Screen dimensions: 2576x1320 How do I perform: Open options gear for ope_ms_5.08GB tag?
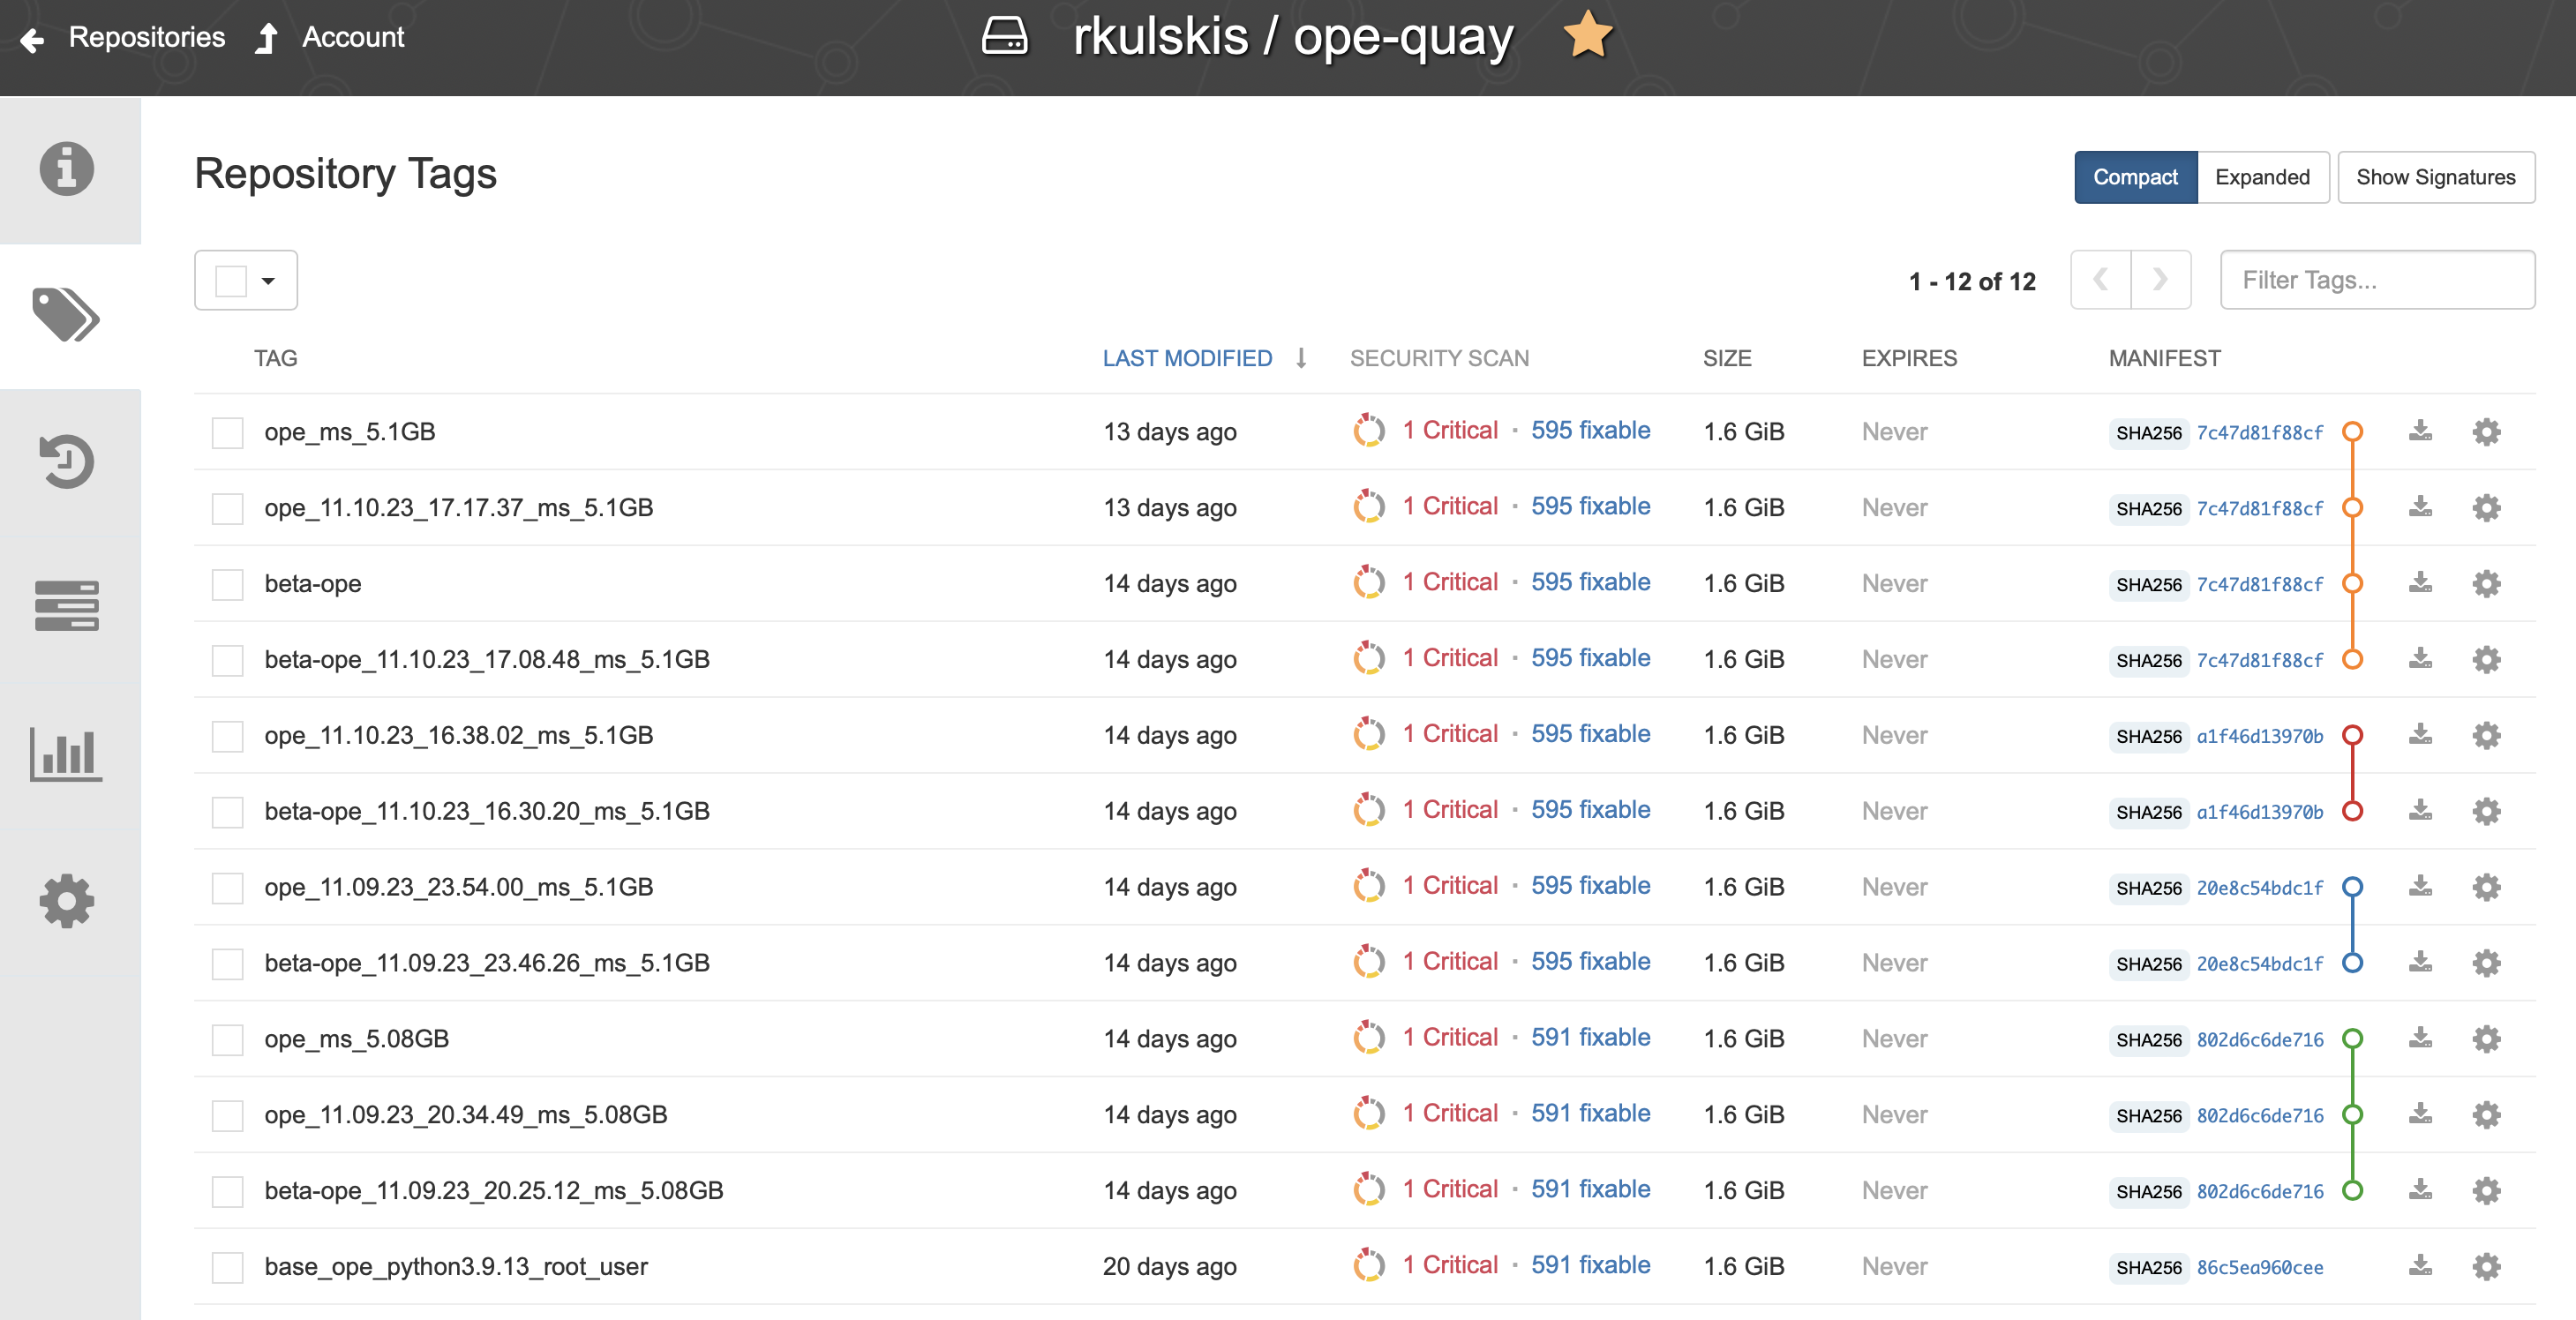[x=2486, y=1039]
